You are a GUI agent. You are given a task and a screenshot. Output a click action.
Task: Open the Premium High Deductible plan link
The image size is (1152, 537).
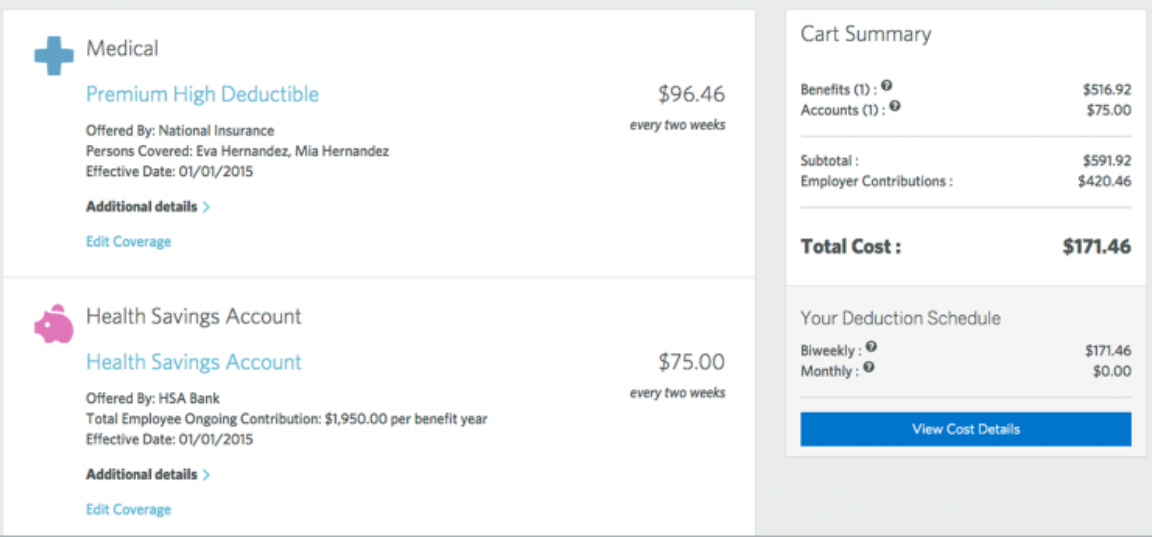(x=202, y=94)
